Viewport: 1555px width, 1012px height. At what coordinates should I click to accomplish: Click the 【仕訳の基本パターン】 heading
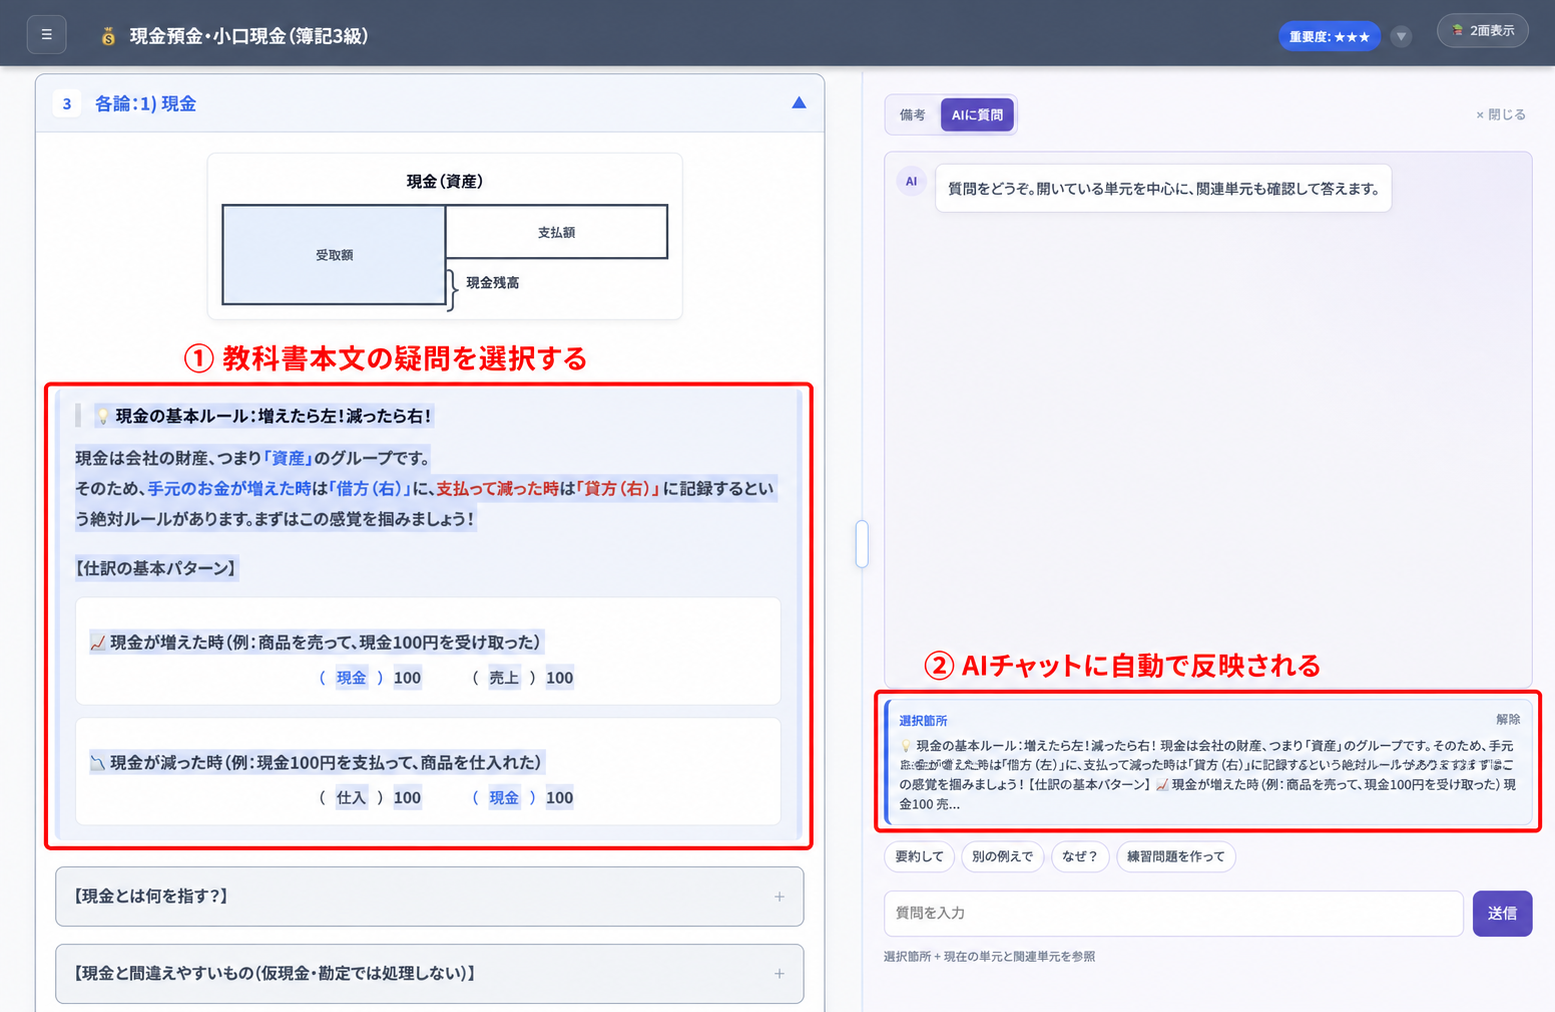click(156, 568)
